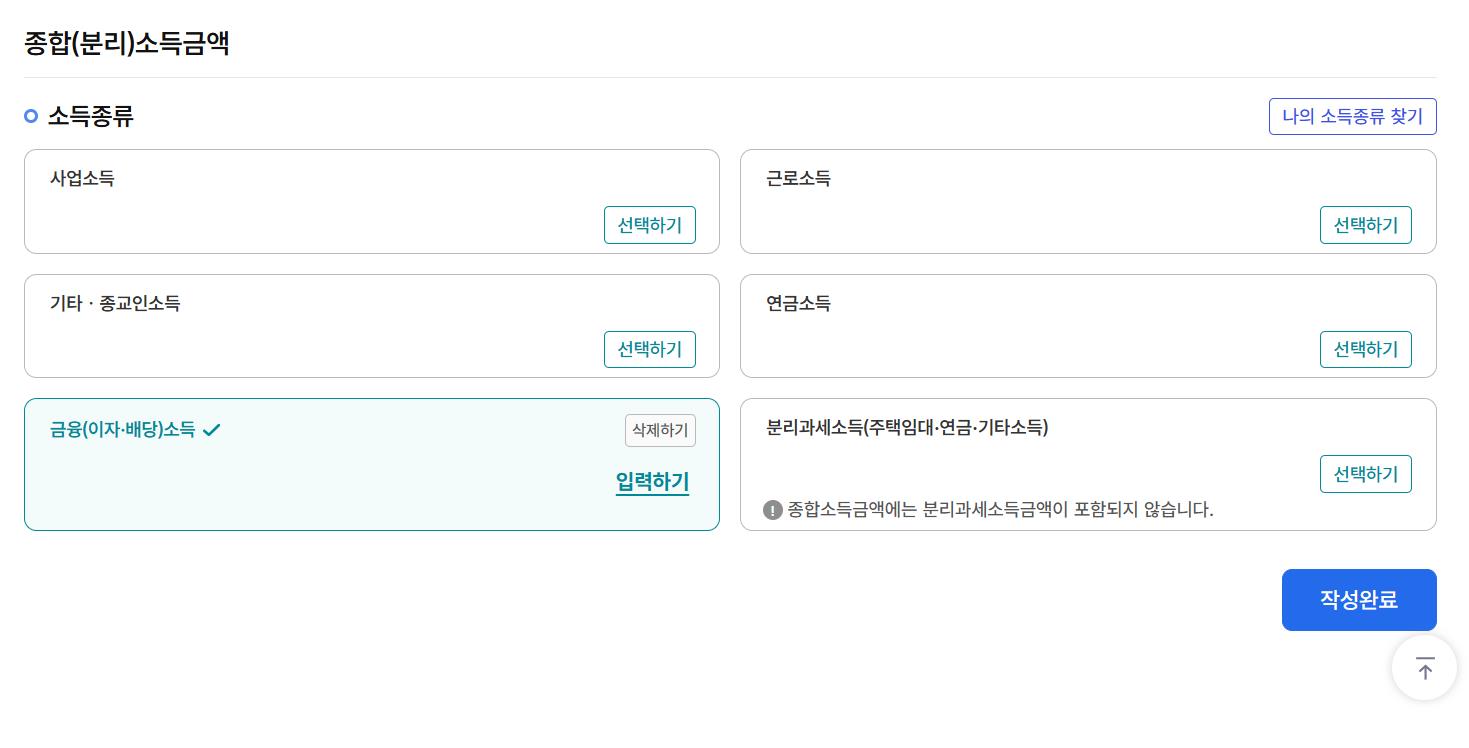
Task: Click the 연금소득 card title
Action: pos(797,304)
